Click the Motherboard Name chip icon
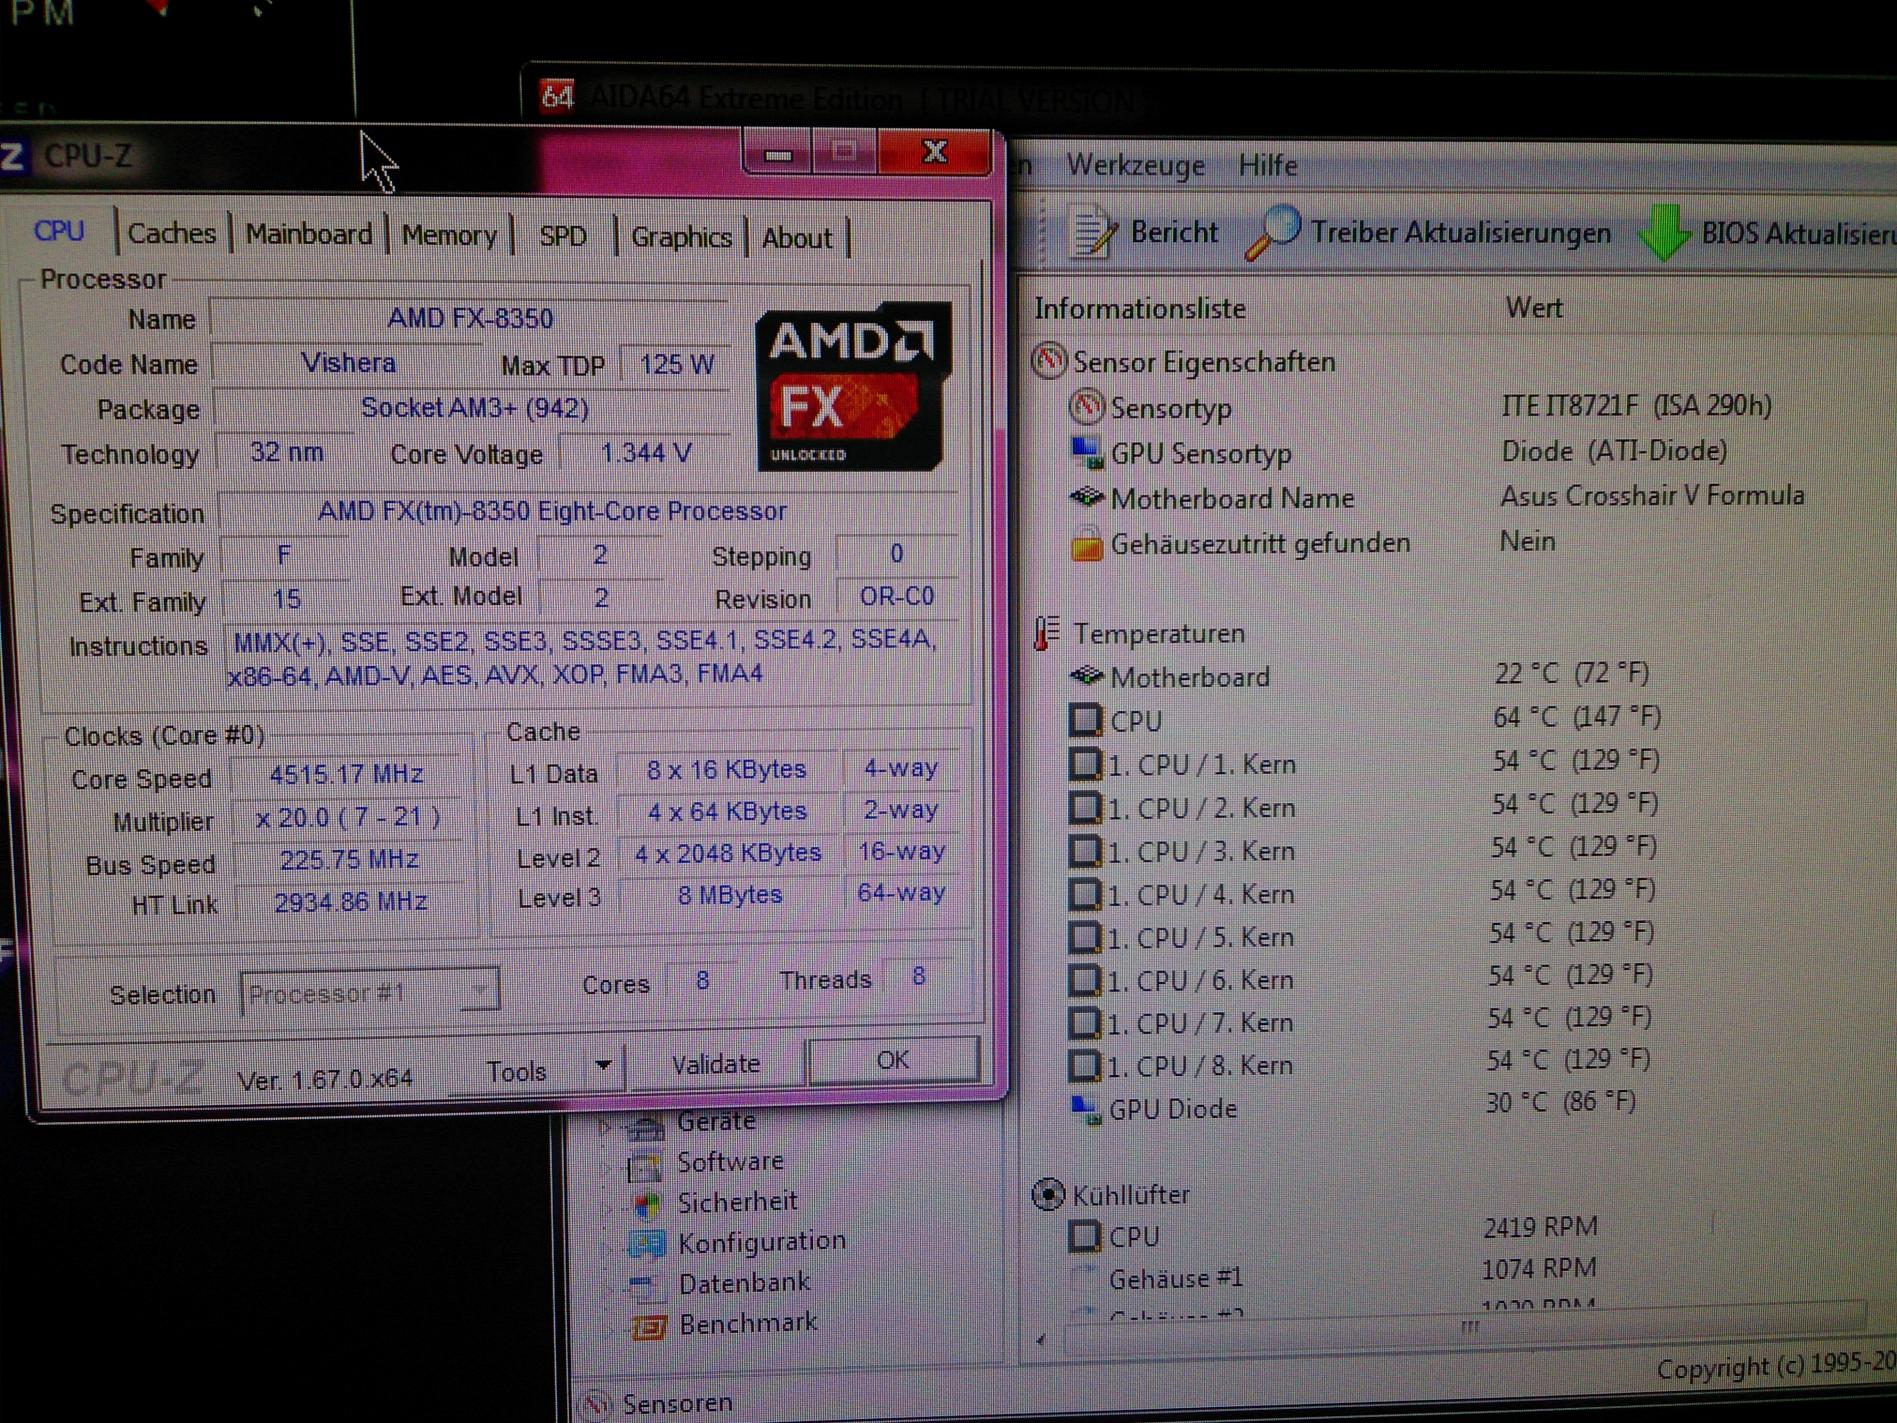This screenshot has width=1897, height=1423. click(1086, 497)
